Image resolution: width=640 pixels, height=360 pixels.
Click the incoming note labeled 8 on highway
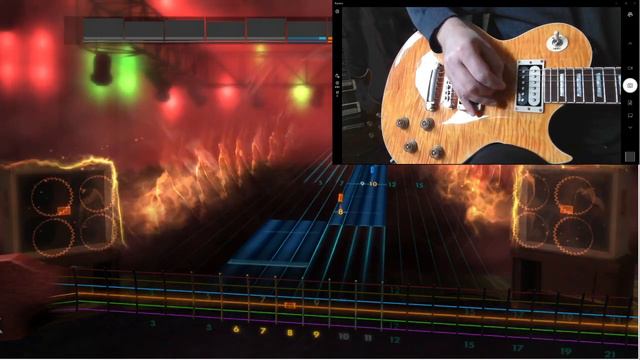click(x=340, y=212)
